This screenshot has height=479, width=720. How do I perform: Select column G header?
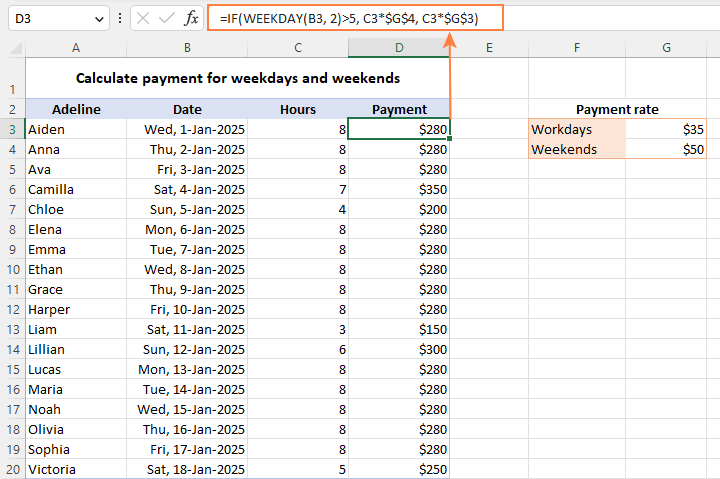pos(666,48)
